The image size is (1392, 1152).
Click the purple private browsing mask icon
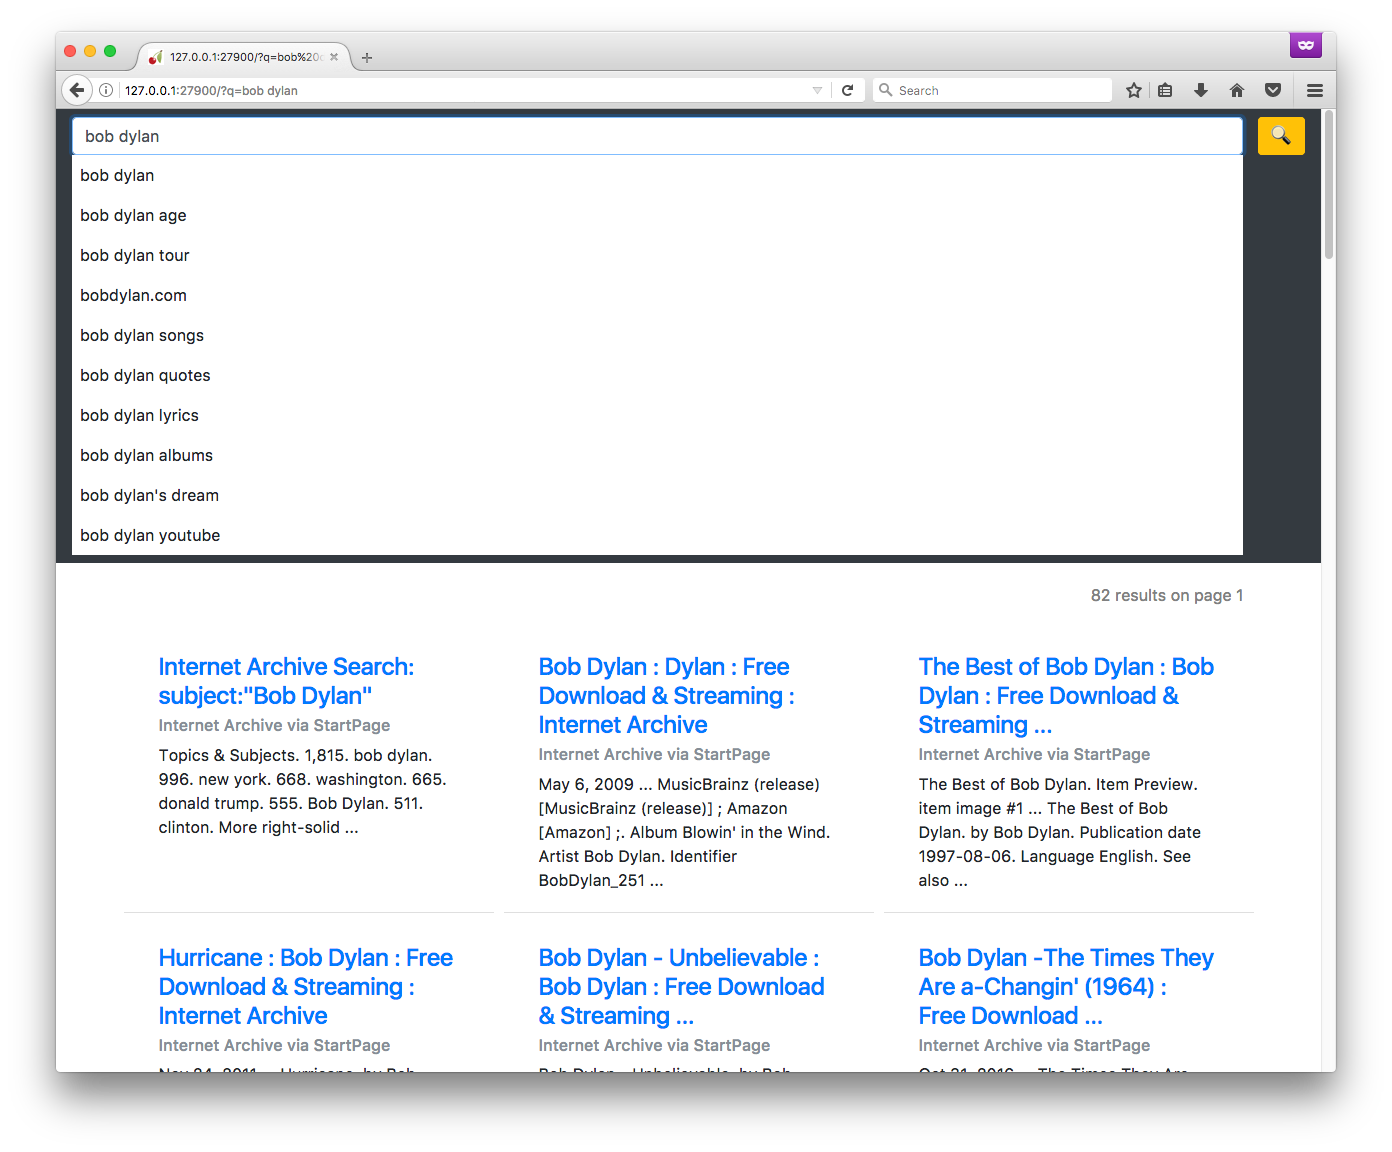pos(1306,45)
